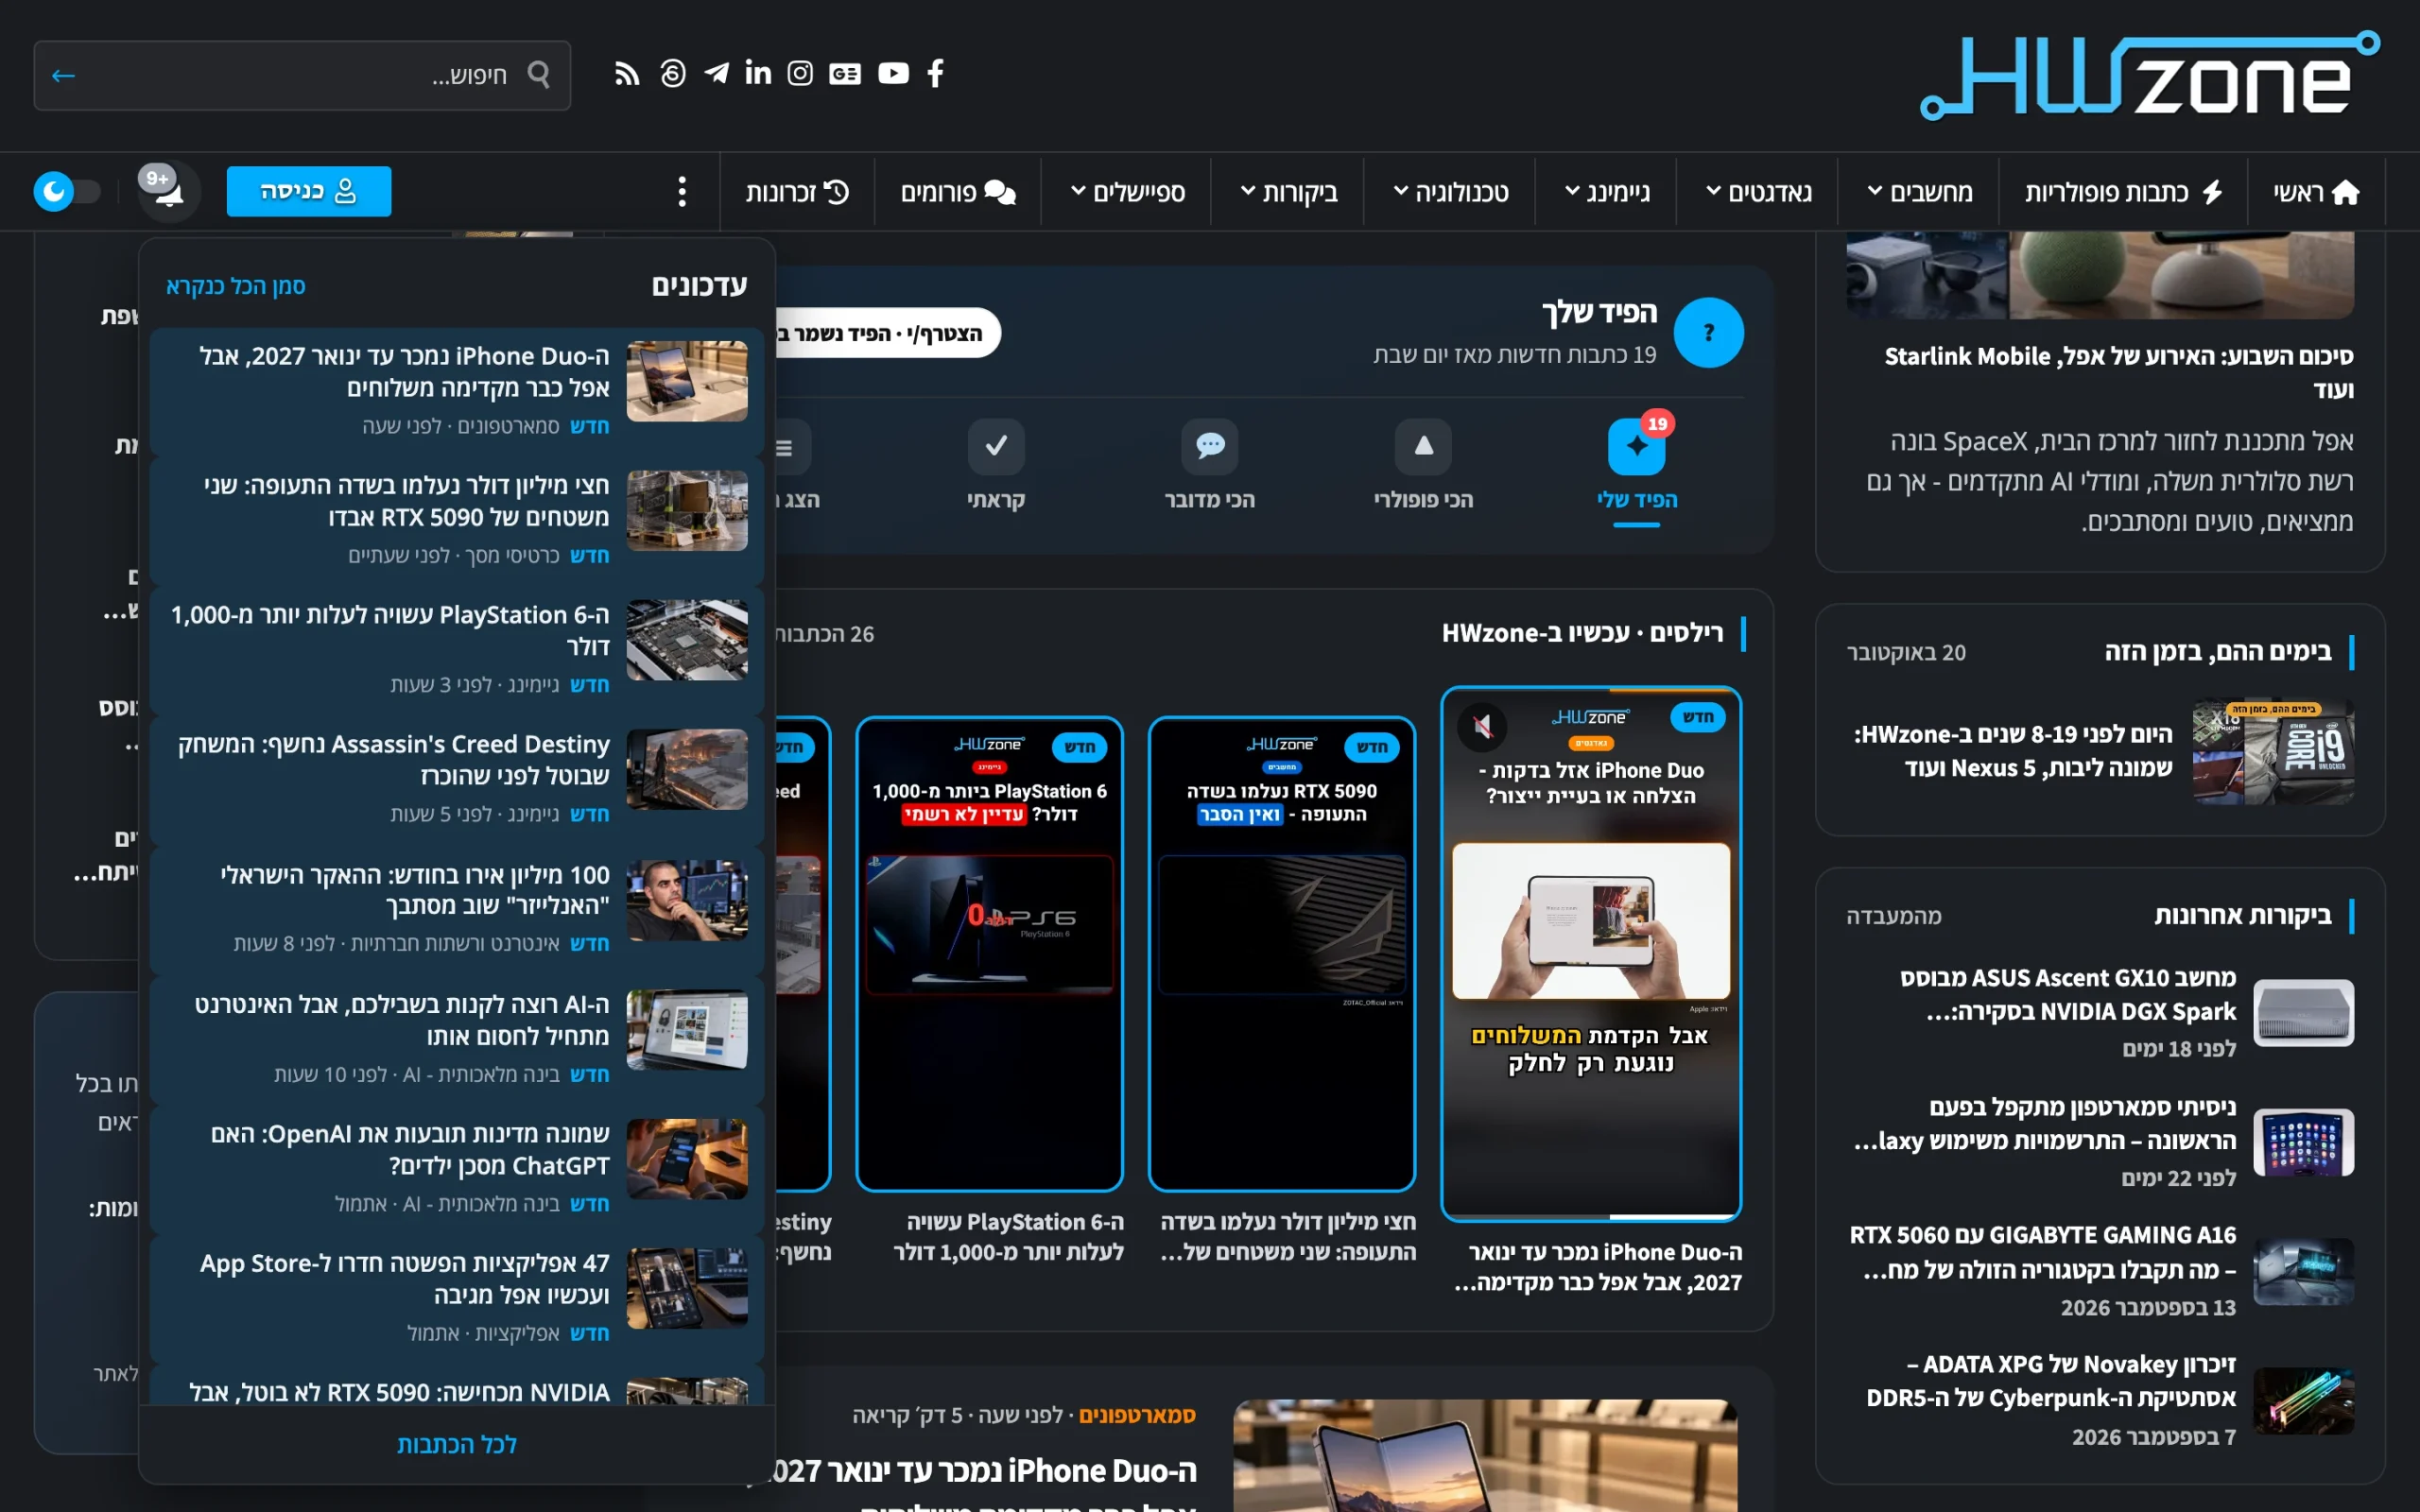Click the search submit arrow
The image size is (2420, 1512).
click(63, 75)
